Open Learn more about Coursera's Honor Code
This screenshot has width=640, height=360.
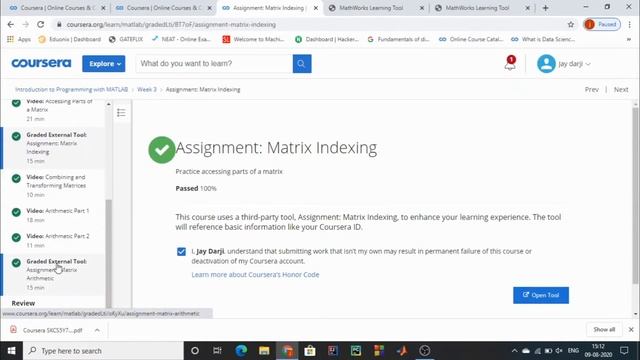click(x=255, y=275)
